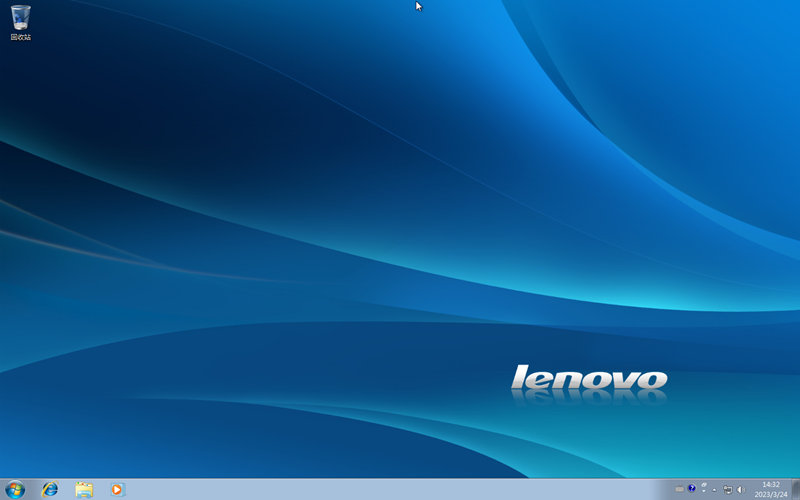This screenshot has width=800, height=500.
Task: Select the Recycle Bin desktop icon
Action: 20,22
